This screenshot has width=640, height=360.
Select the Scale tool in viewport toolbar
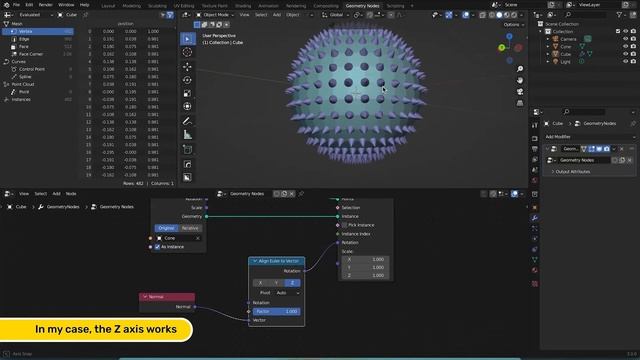187,93
